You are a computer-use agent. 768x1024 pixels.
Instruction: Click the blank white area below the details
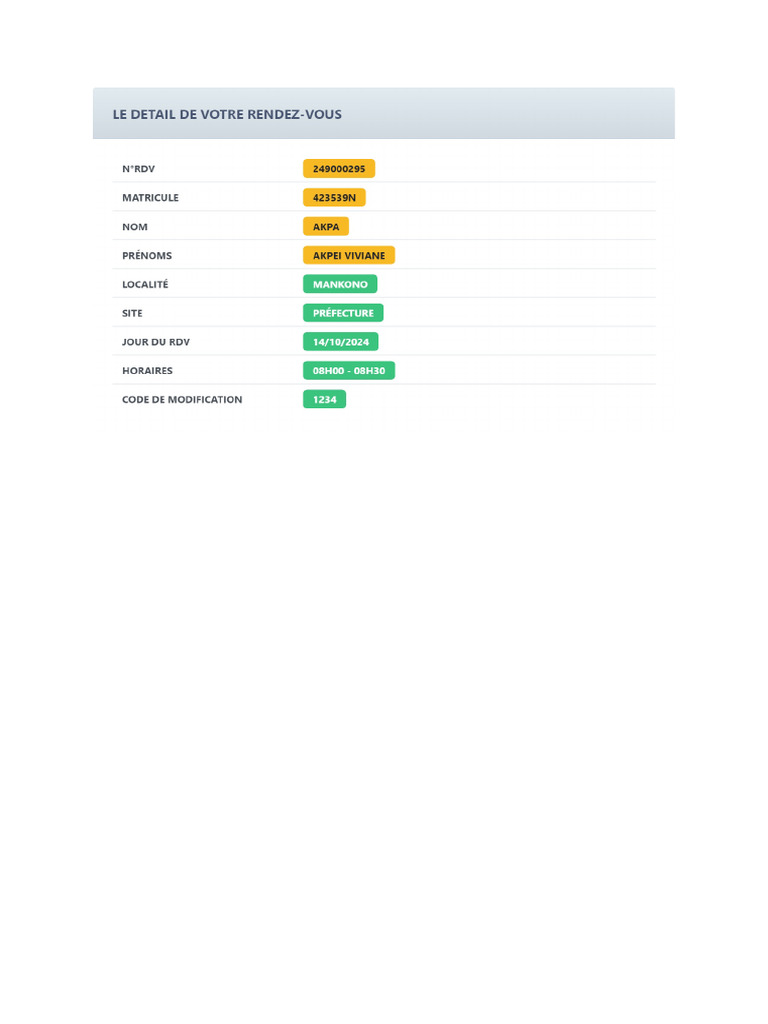pyautogui.click(x=384, y=700)
